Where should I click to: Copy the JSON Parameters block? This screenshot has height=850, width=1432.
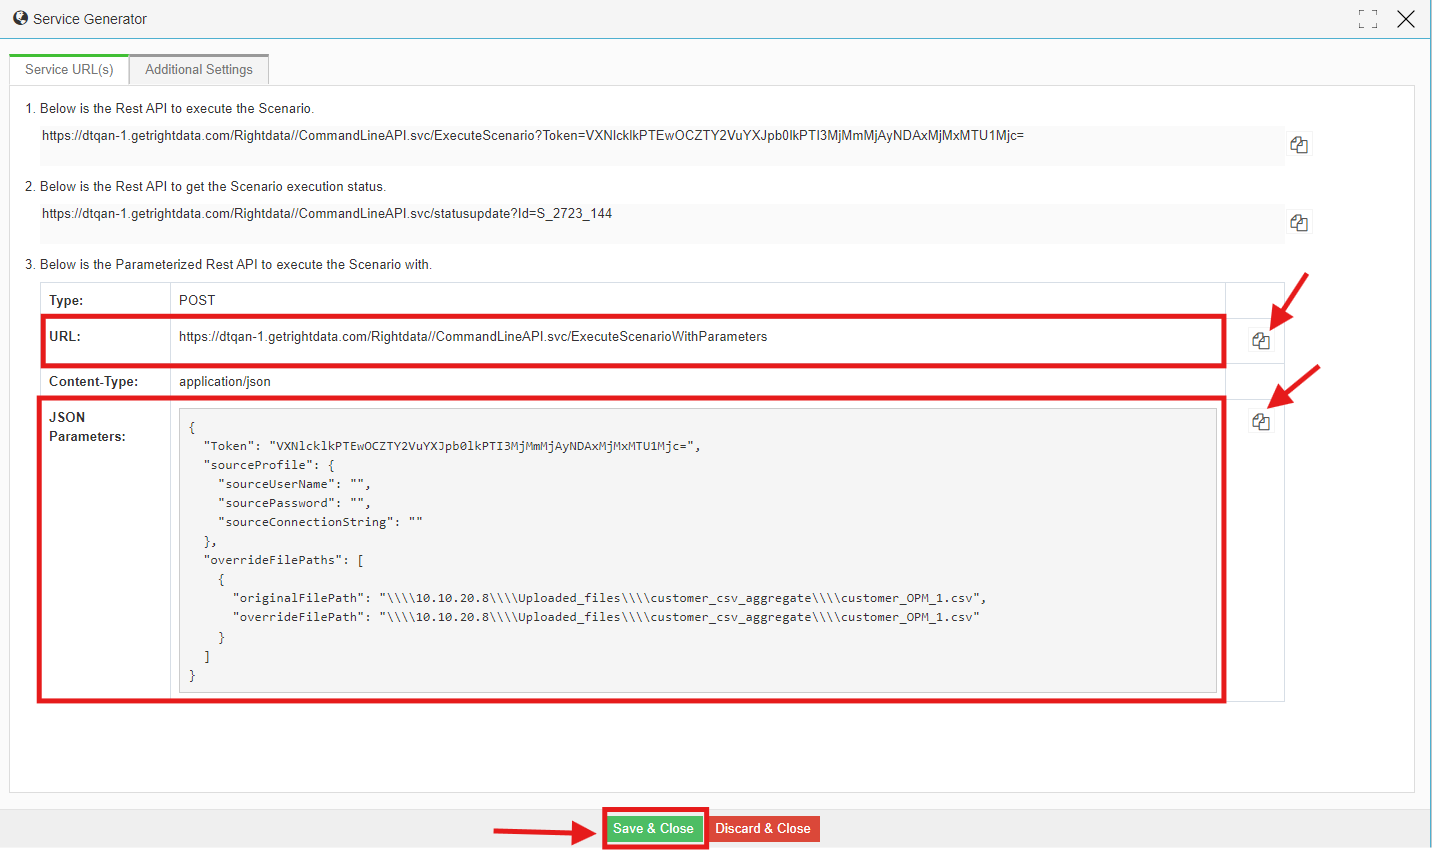pos(1261,422)
